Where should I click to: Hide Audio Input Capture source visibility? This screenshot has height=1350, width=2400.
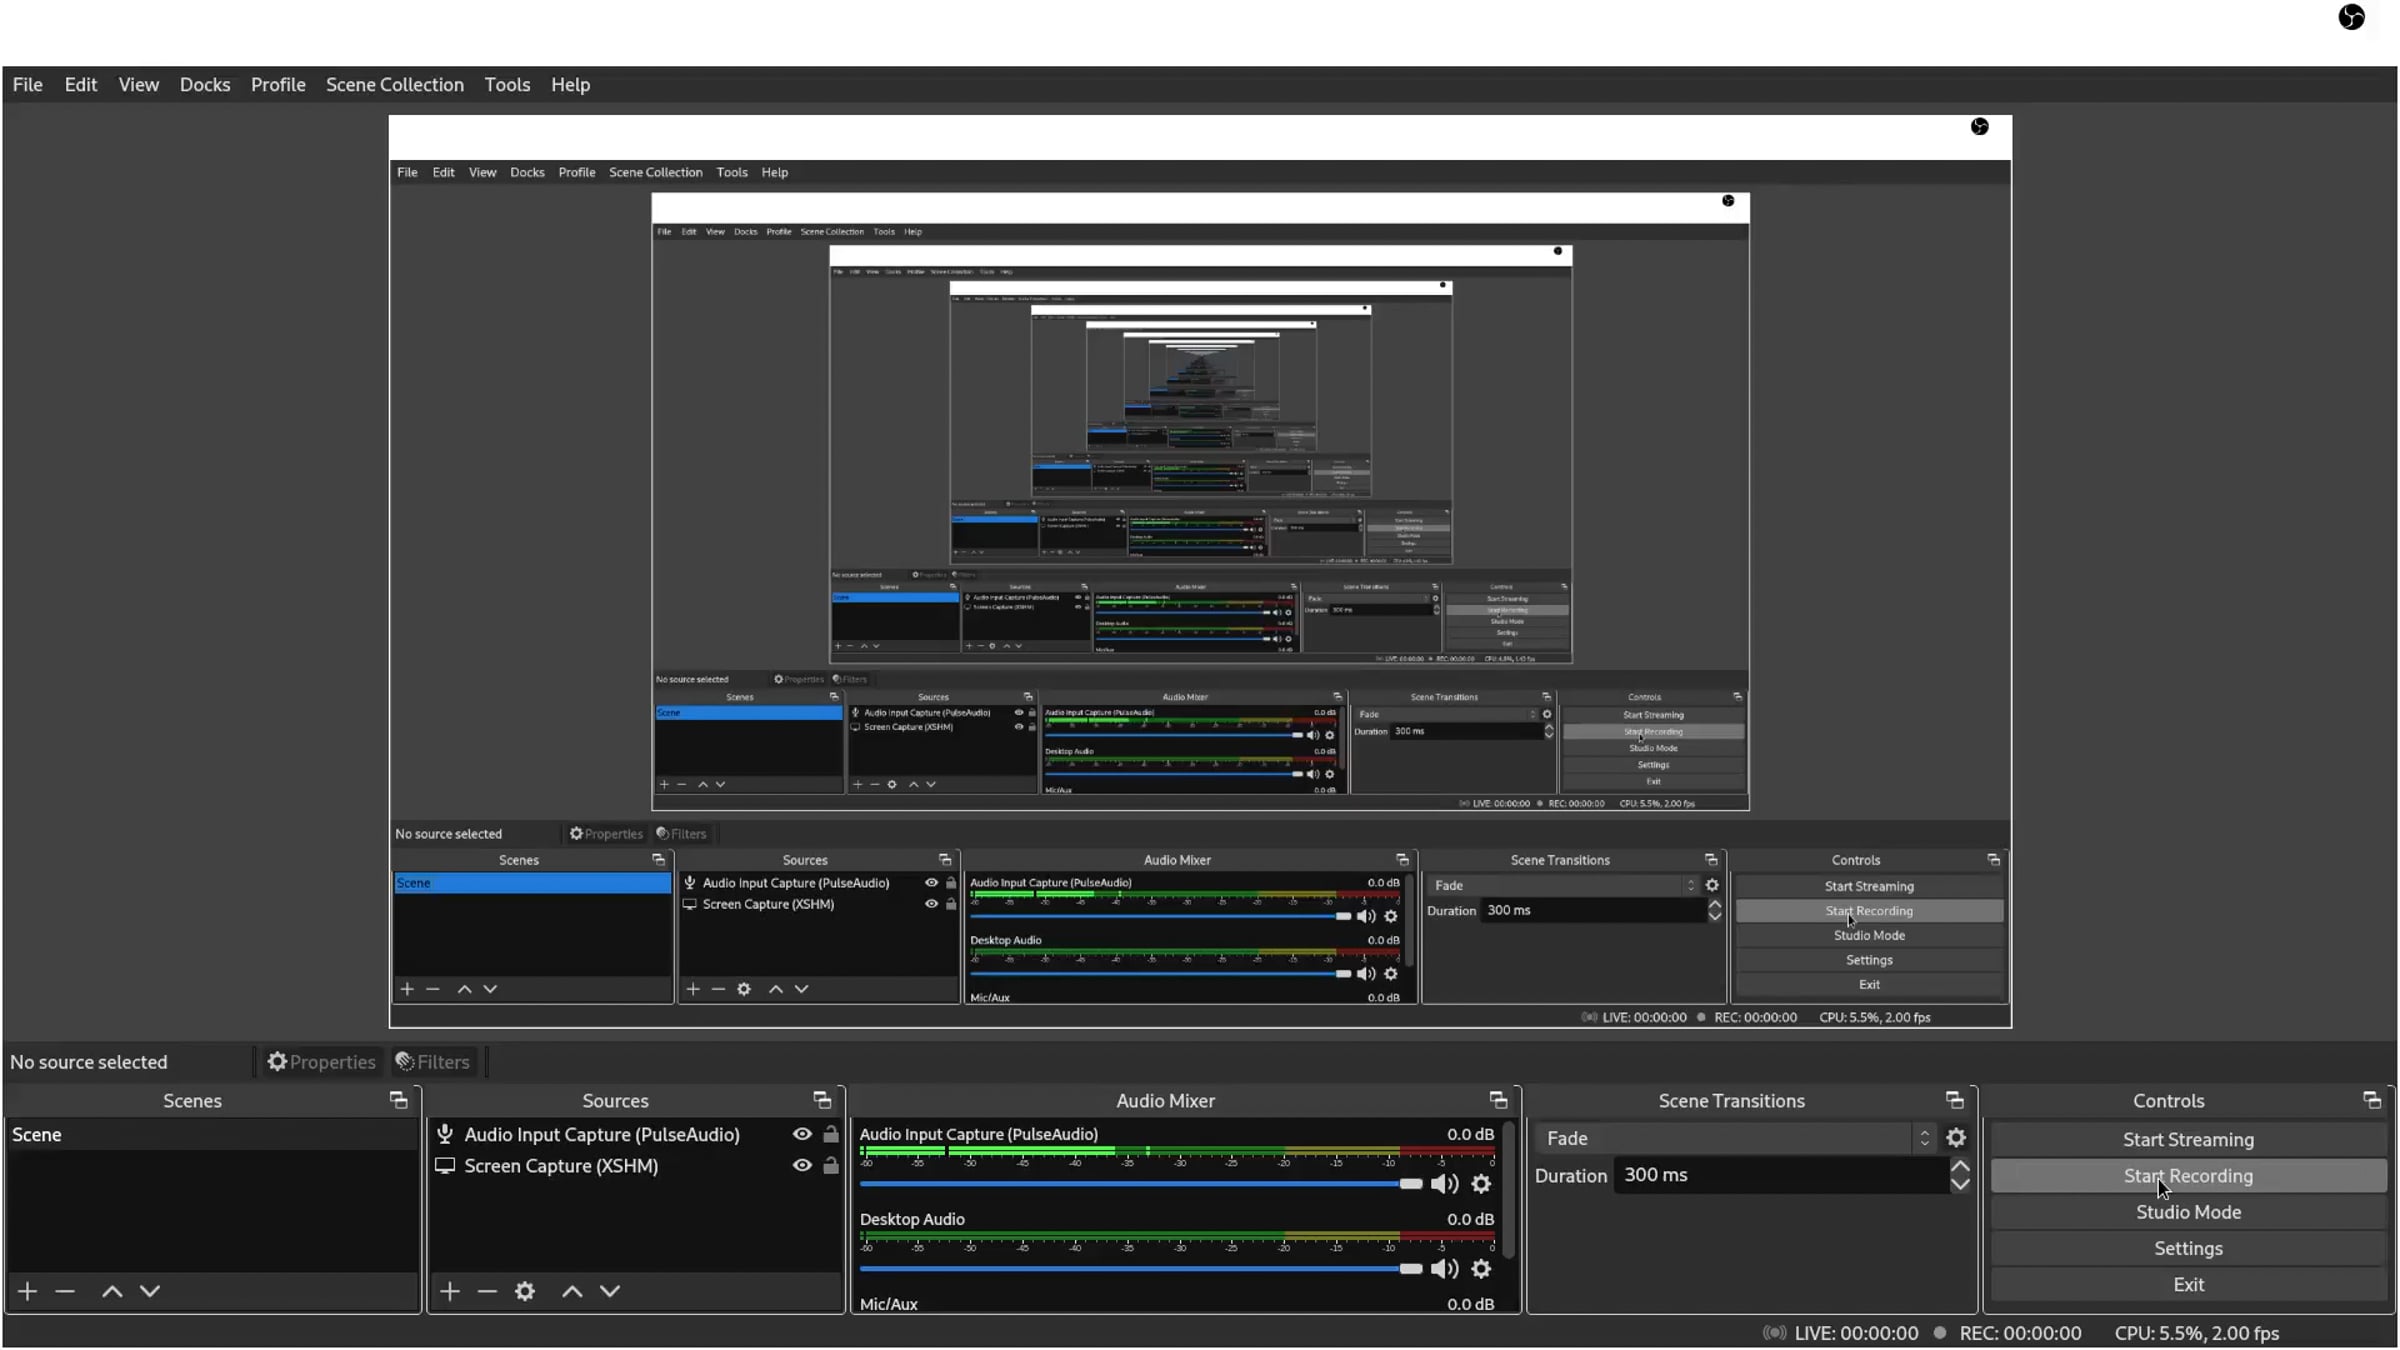(802, 1134)
